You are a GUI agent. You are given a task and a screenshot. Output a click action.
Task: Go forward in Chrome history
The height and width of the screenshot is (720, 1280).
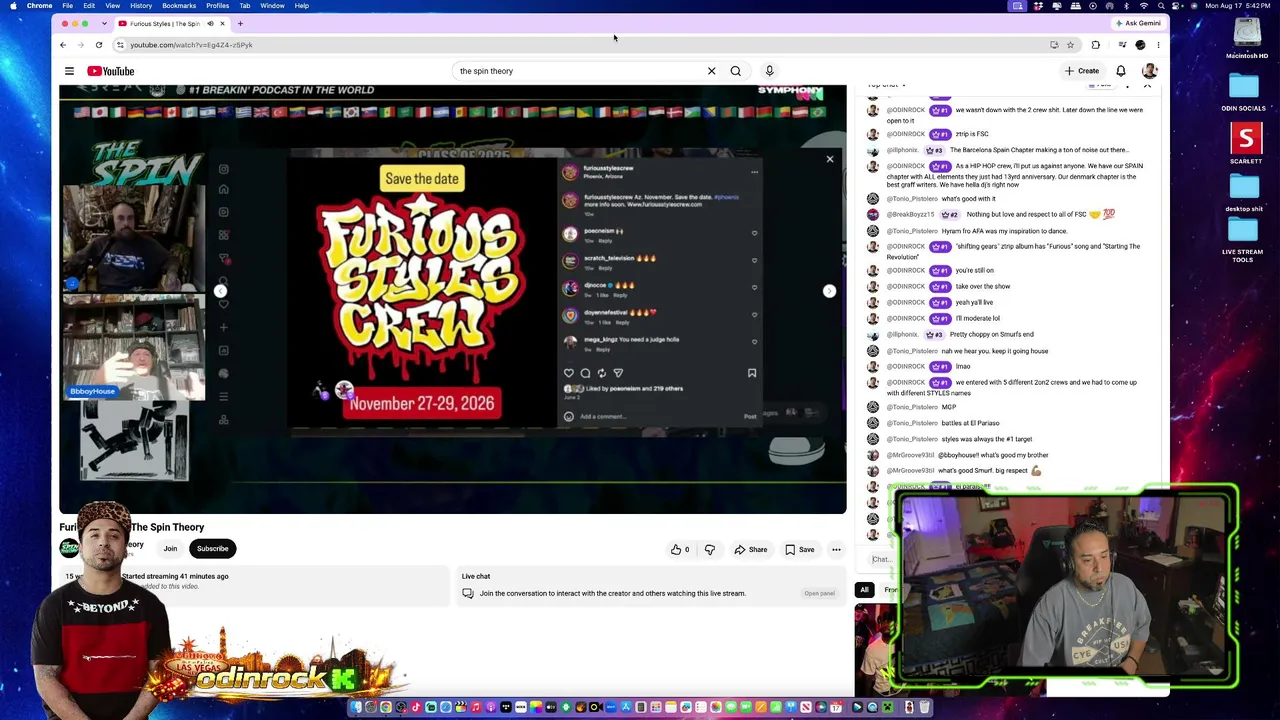80,45
